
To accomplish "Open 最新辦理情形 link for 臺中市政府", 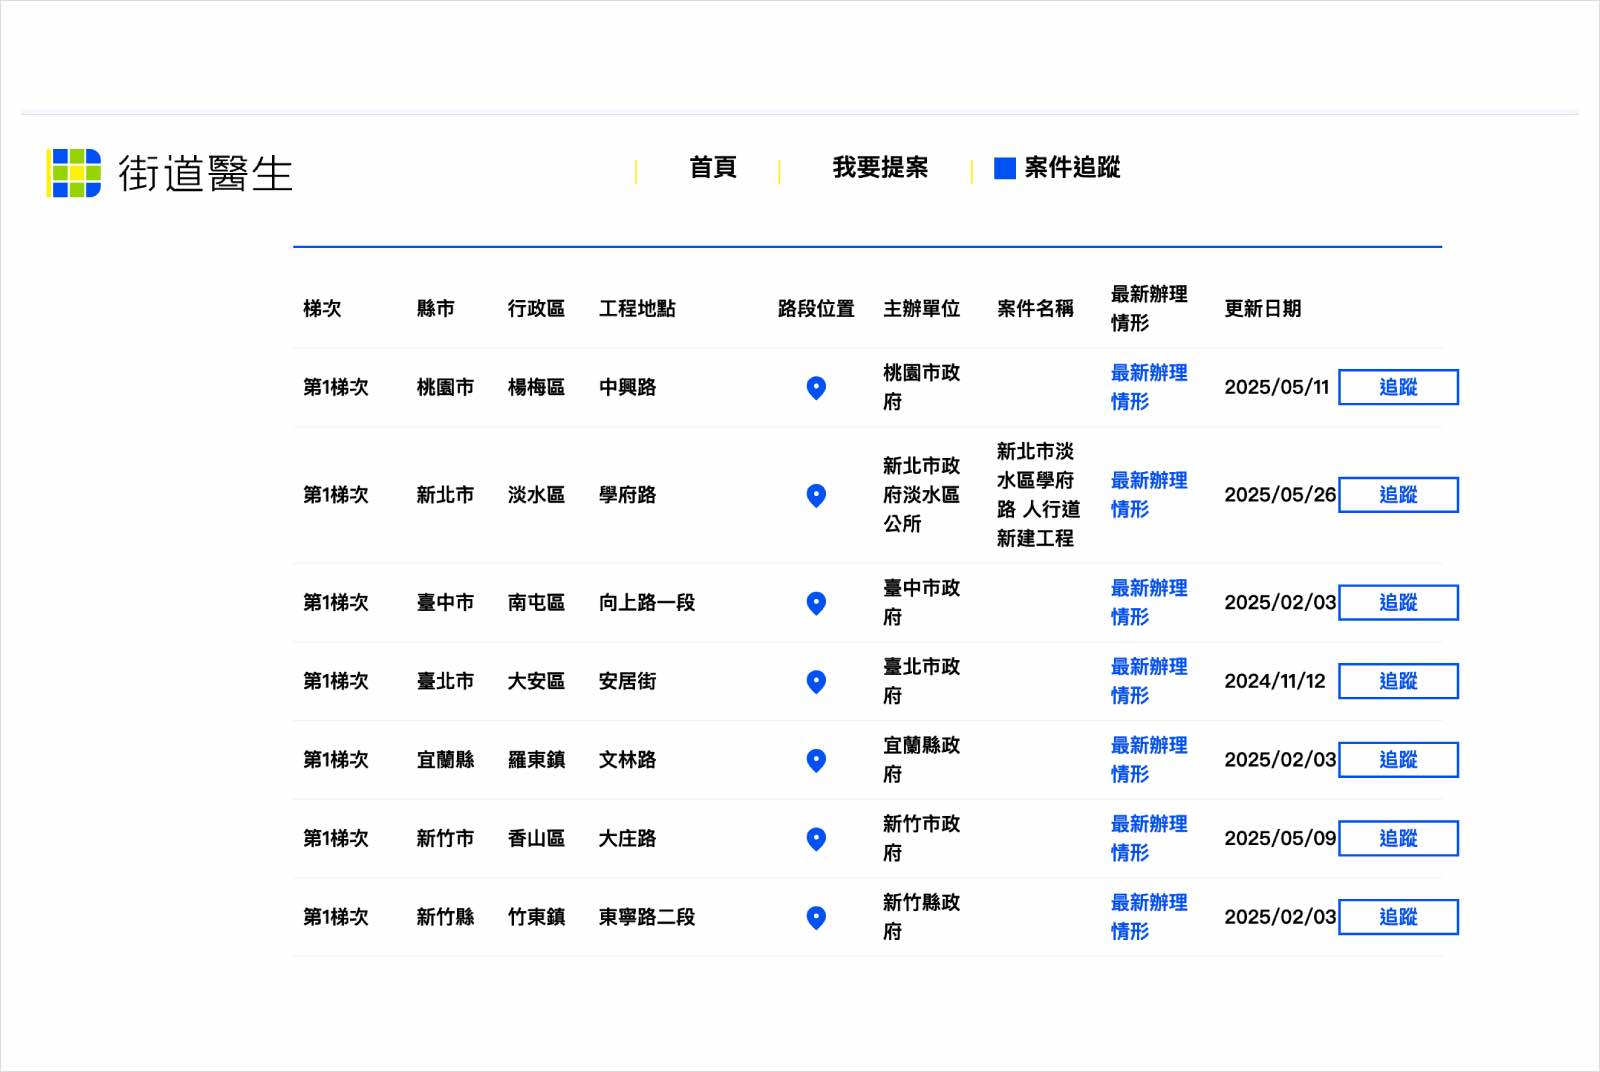I will click(1149, 602).
